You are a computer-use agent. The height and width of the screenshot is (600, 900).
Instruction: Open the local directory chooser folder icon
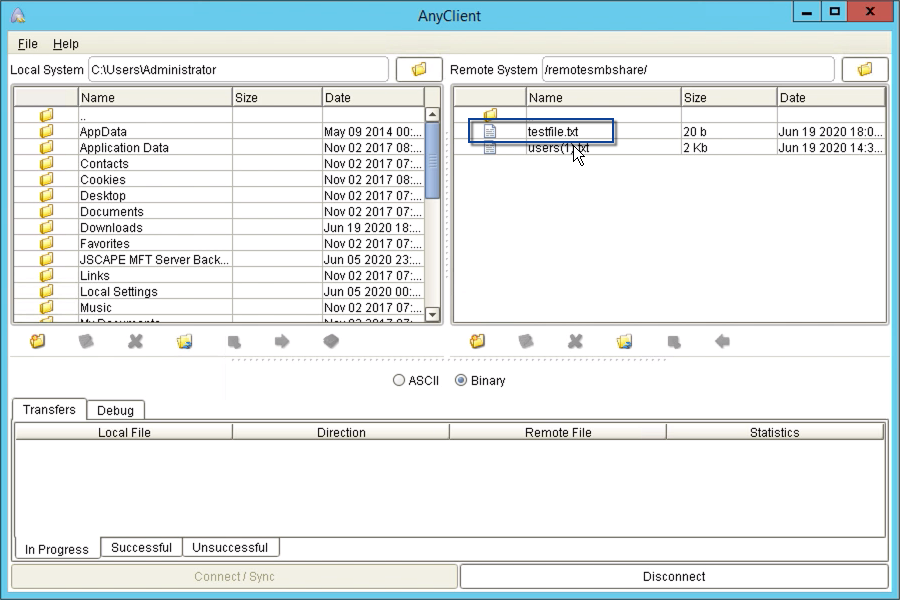418,69
